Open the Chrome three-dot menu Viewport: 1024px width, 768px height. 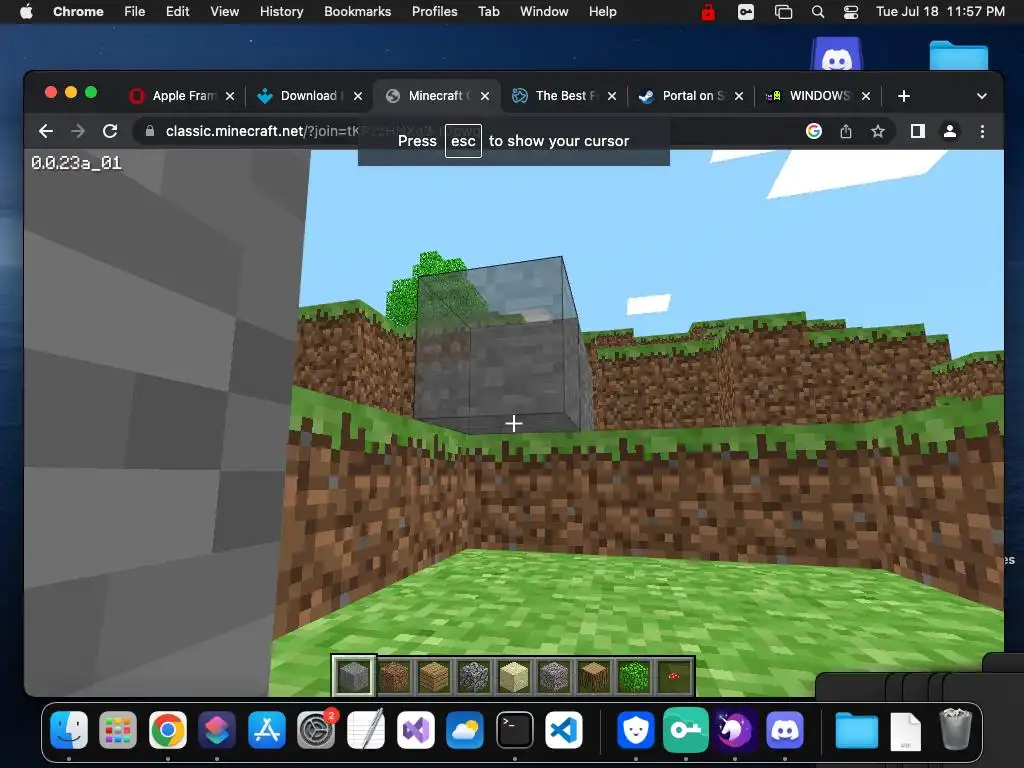tap(982, 131)
